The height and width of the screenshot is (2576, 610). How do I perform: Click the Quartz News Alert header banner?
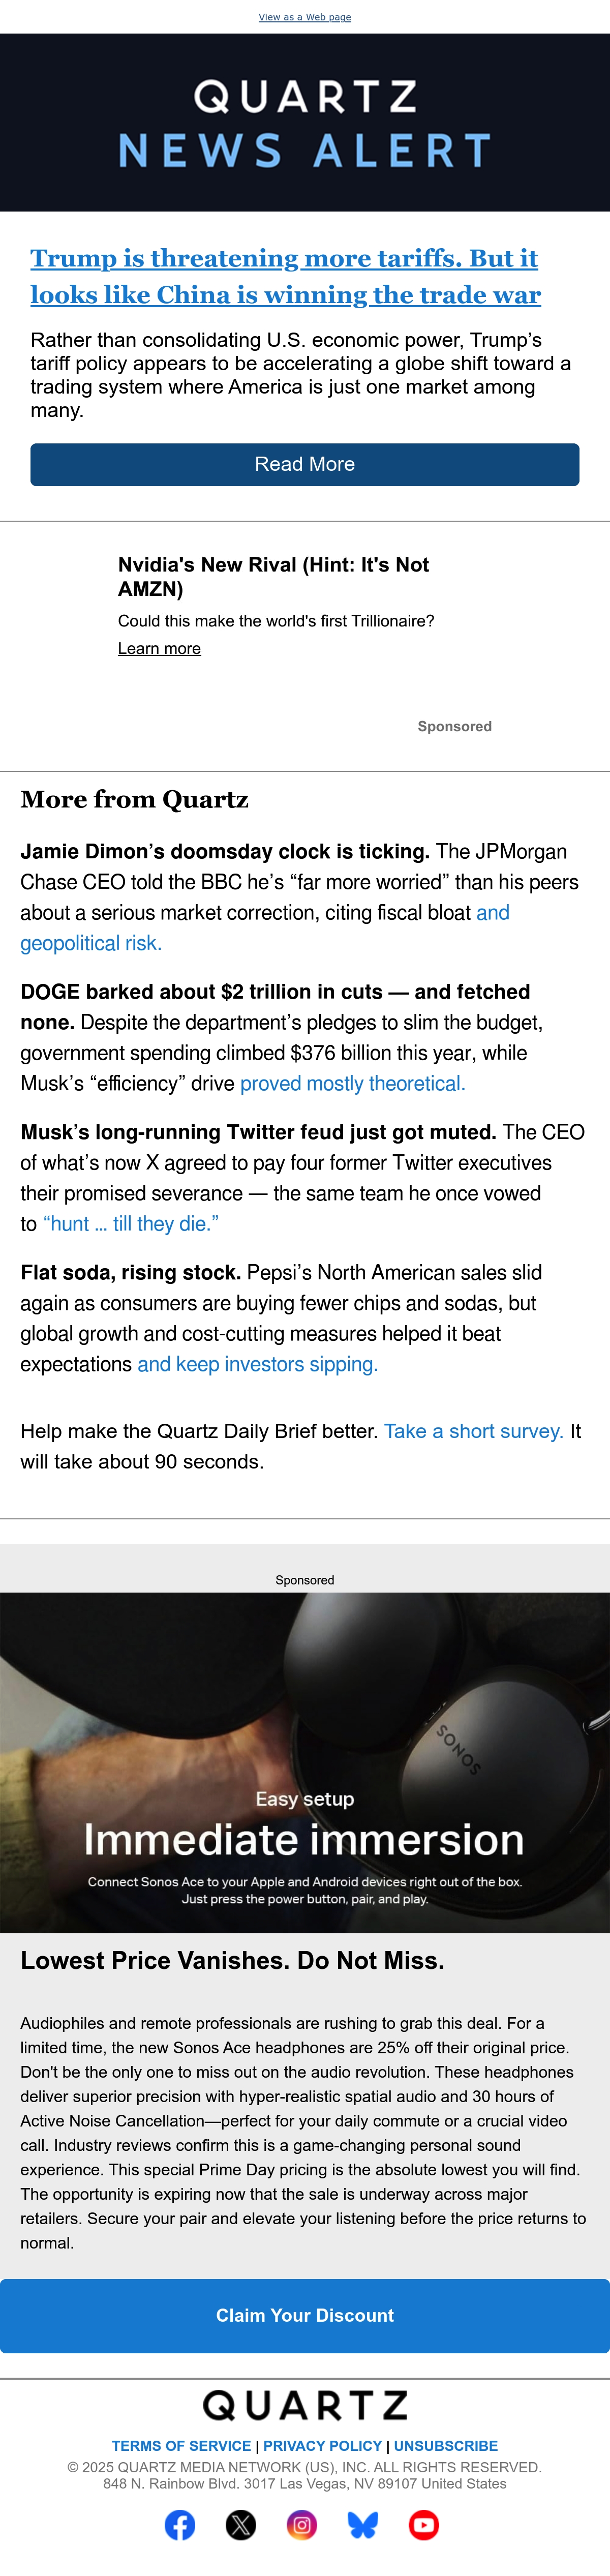tap(305, 122)
